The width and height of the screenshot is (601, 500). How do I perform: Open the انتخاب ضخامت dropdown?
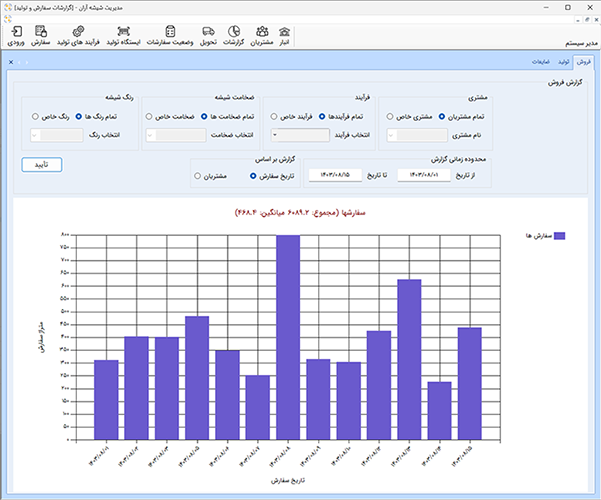[174, 135]
